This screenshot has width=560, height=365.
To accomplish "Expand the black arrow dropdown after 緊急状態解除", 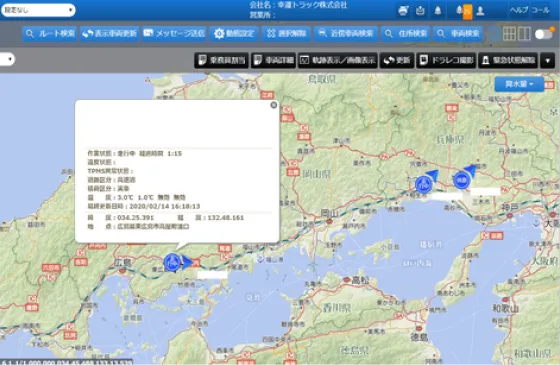I will (548, 60).
